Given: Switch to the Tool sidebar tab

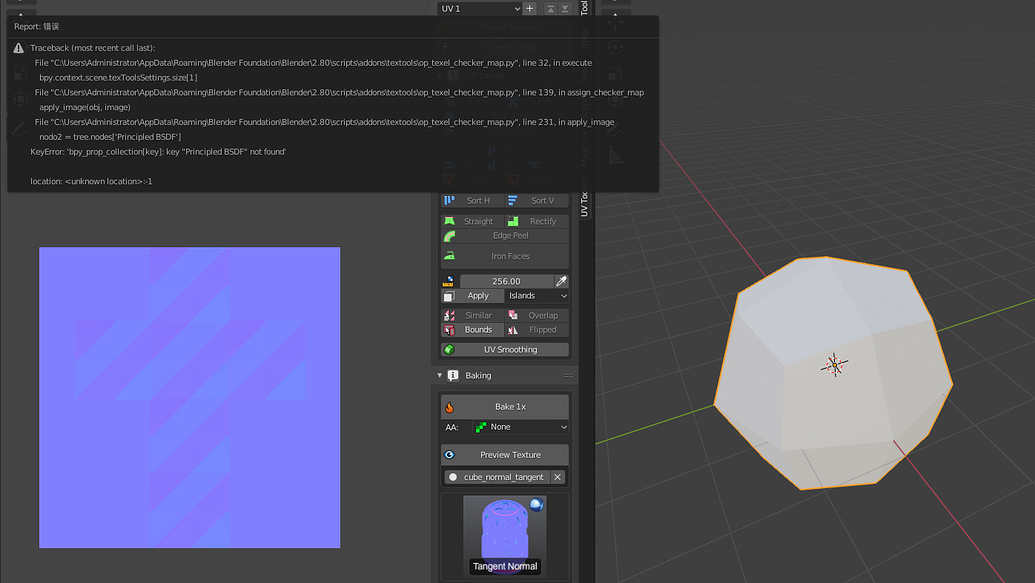Looking at the screenshot, I should click(x=584, y=8).
